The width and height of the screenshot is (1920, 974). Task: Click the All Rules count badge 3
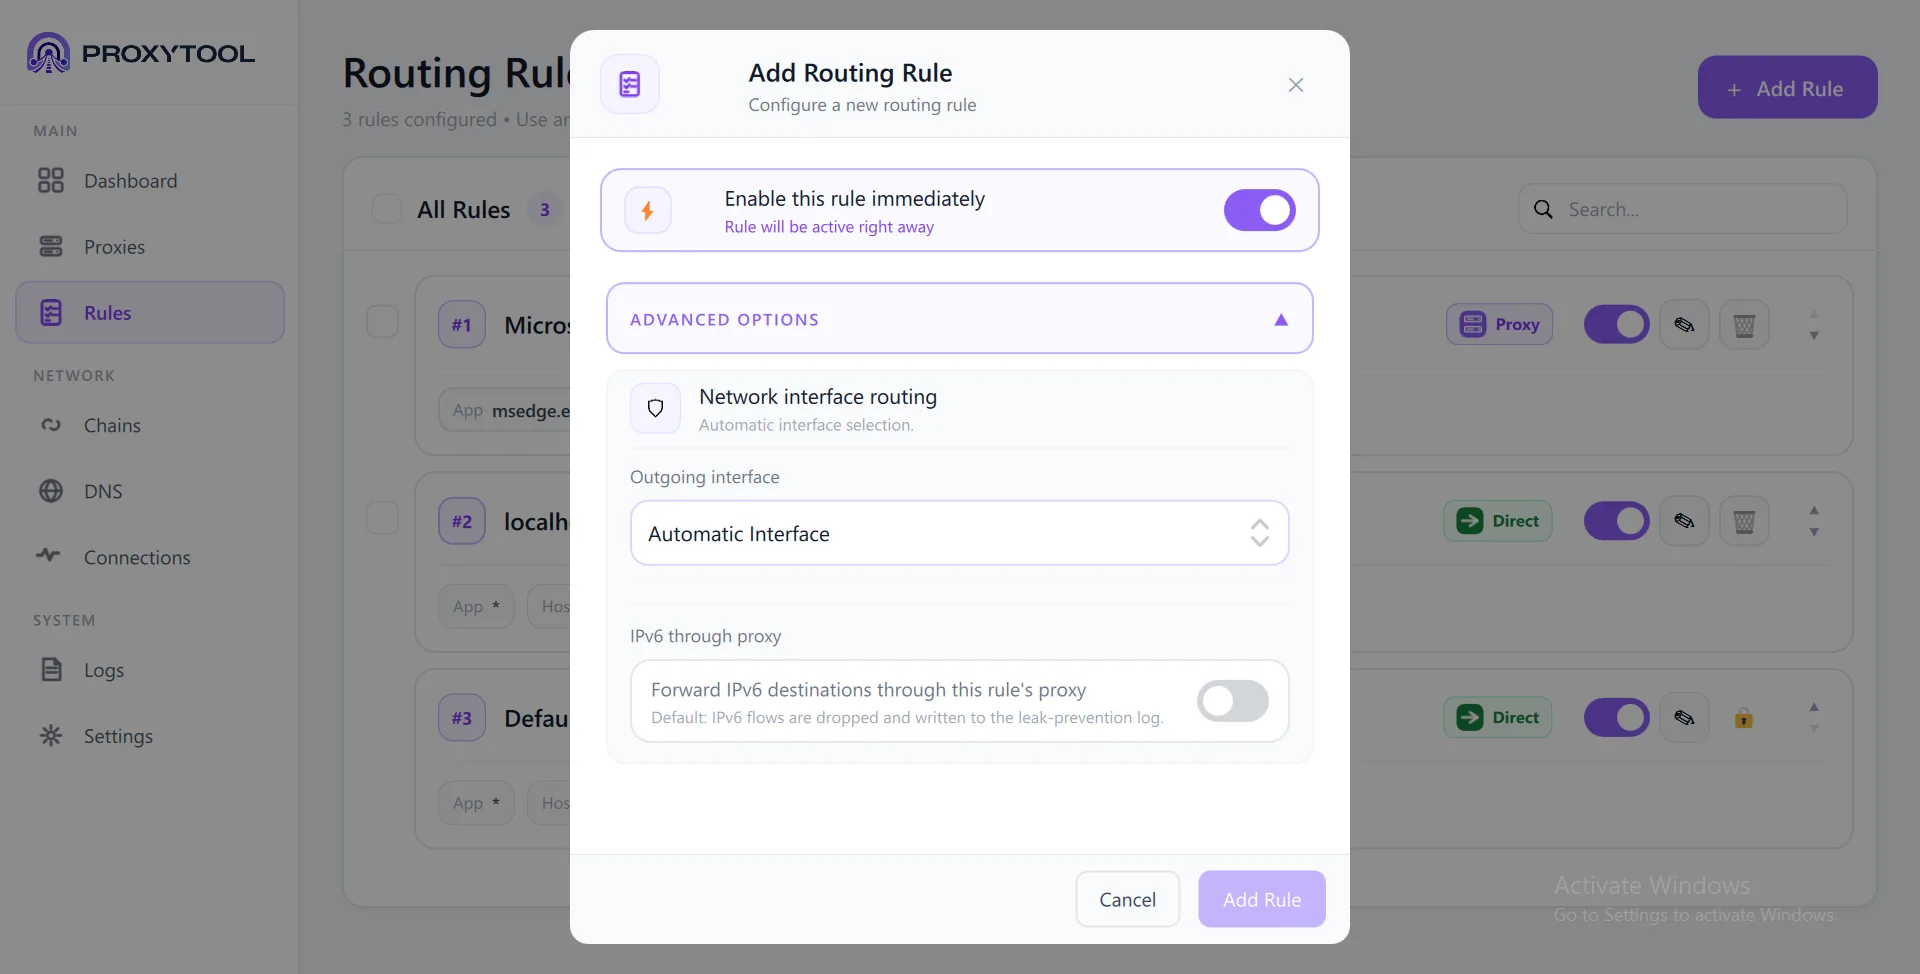click(x=545, y=210)
